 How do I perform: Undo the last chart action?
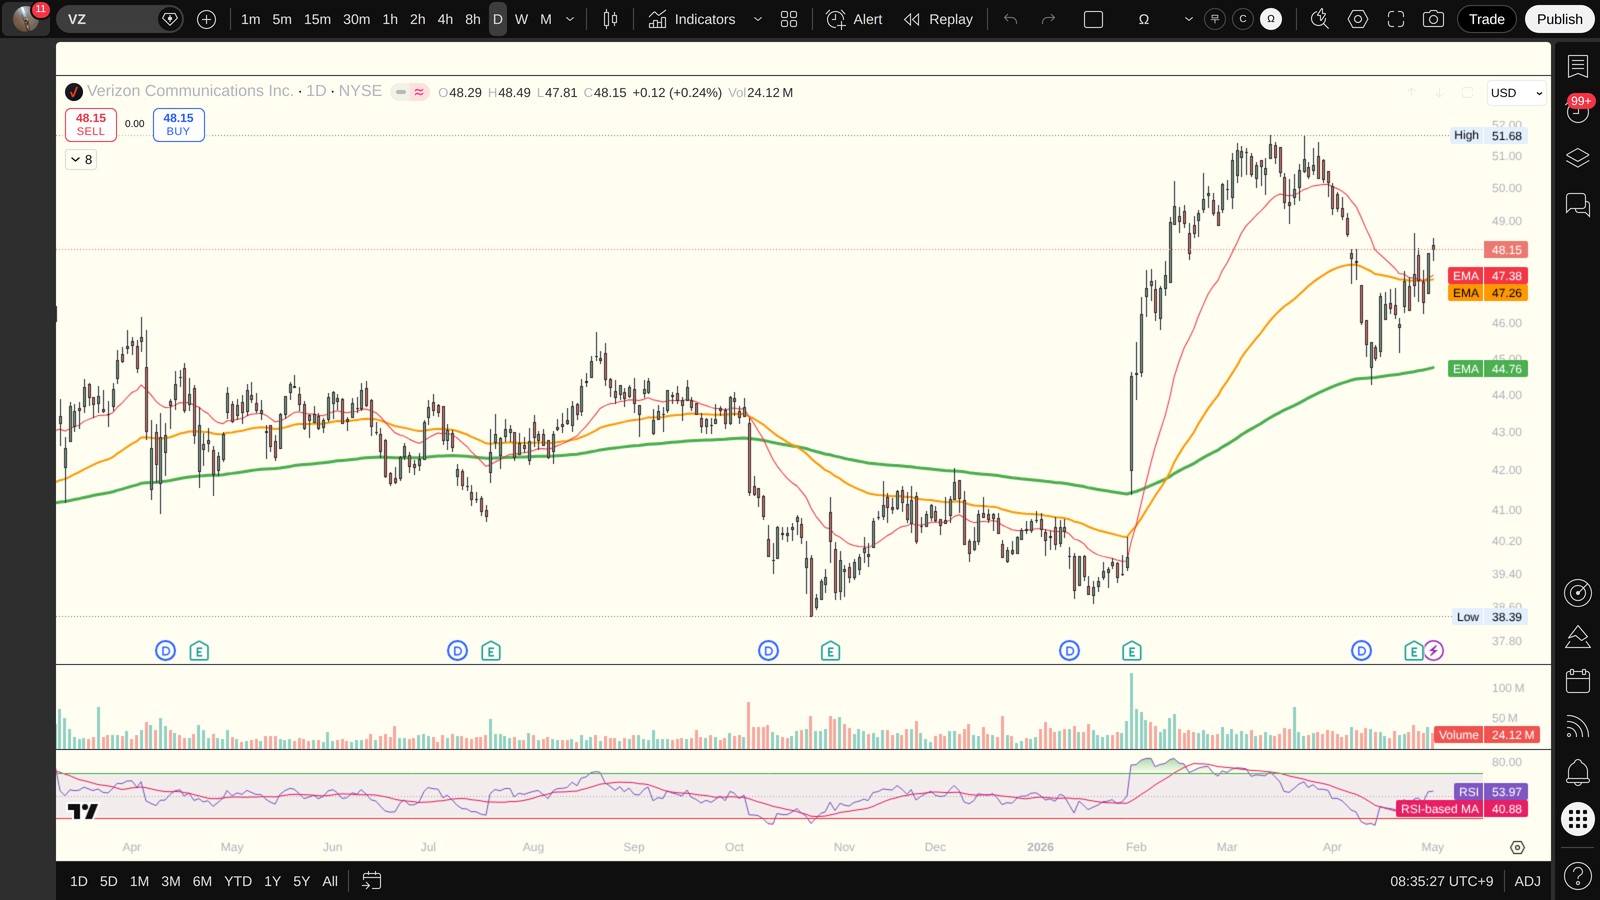pyautogui.click(x=1011, y=19)
